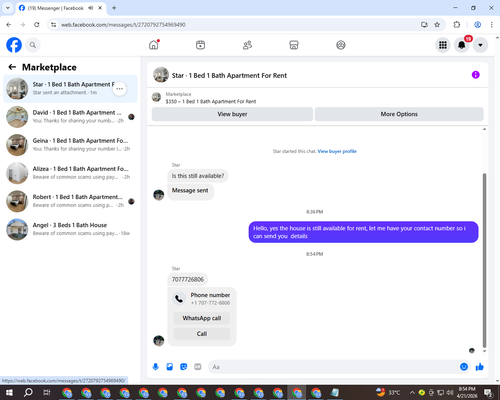The width and height of the screenshot is (500, 400).
Task: Click the 'Message sent' bubble
Action: pos(190,191)
